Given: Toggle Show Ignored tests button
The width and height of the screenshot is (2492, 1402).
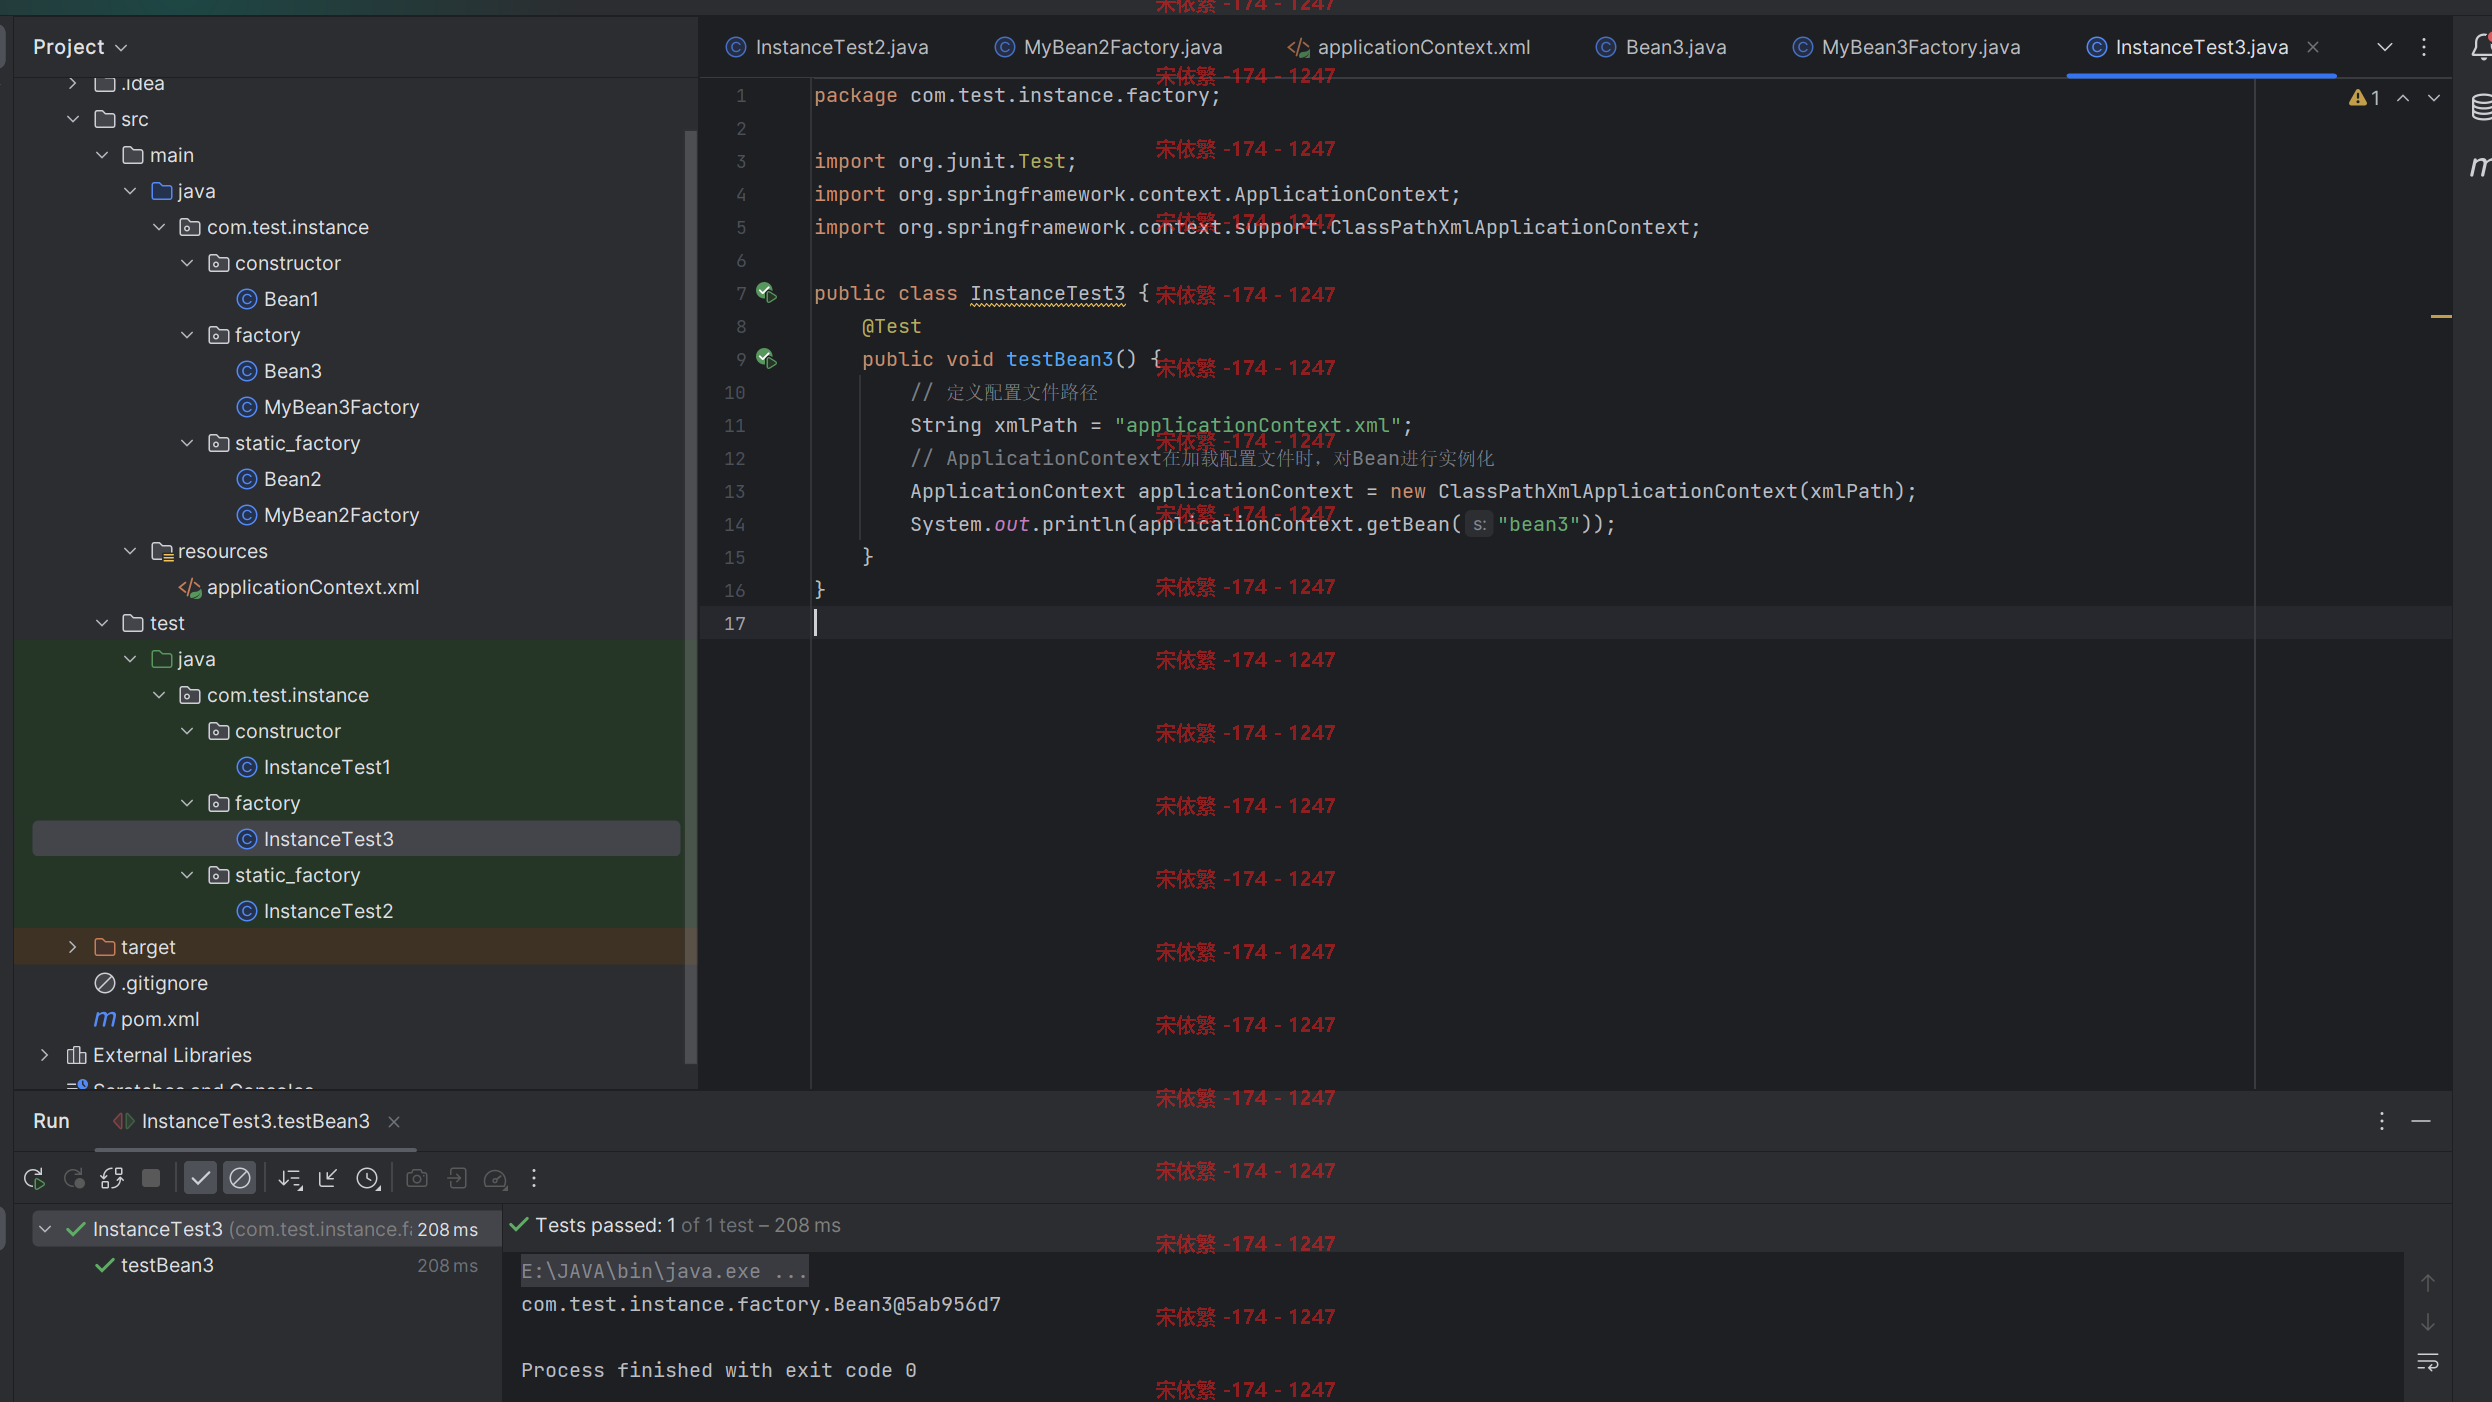Looking at the screenshot, I should tap(240, 1178).
